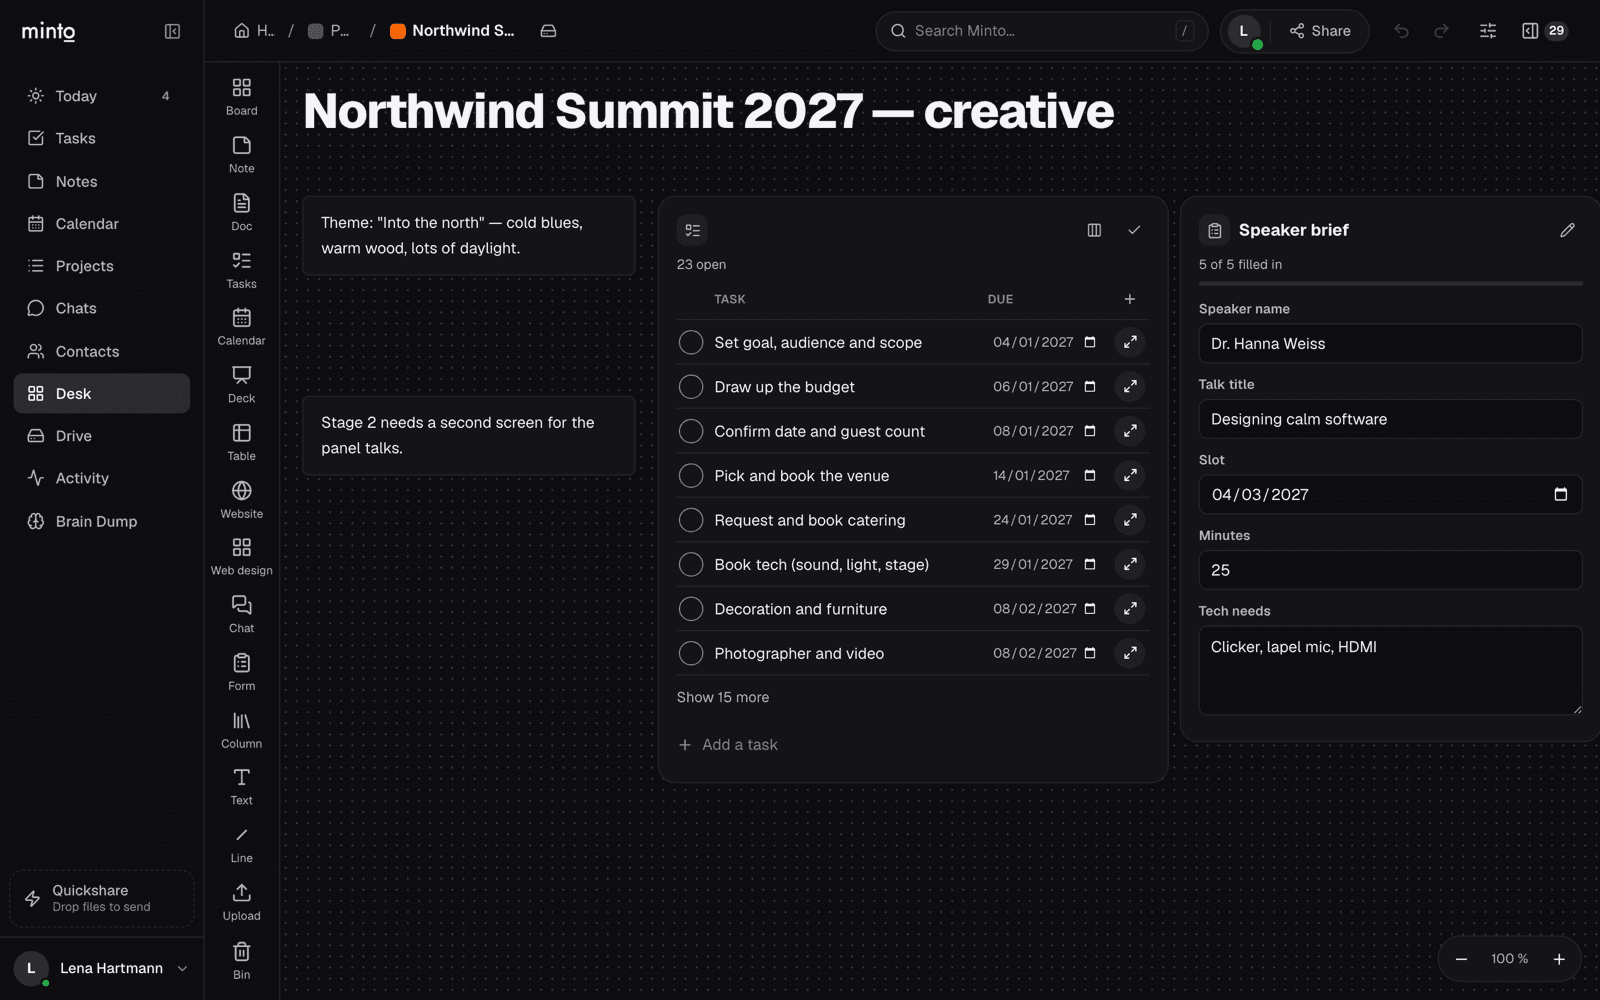Viewport: 1600px width, 1000px height.
Task: Click "Add a task"
Action: (x=728, y=744)
